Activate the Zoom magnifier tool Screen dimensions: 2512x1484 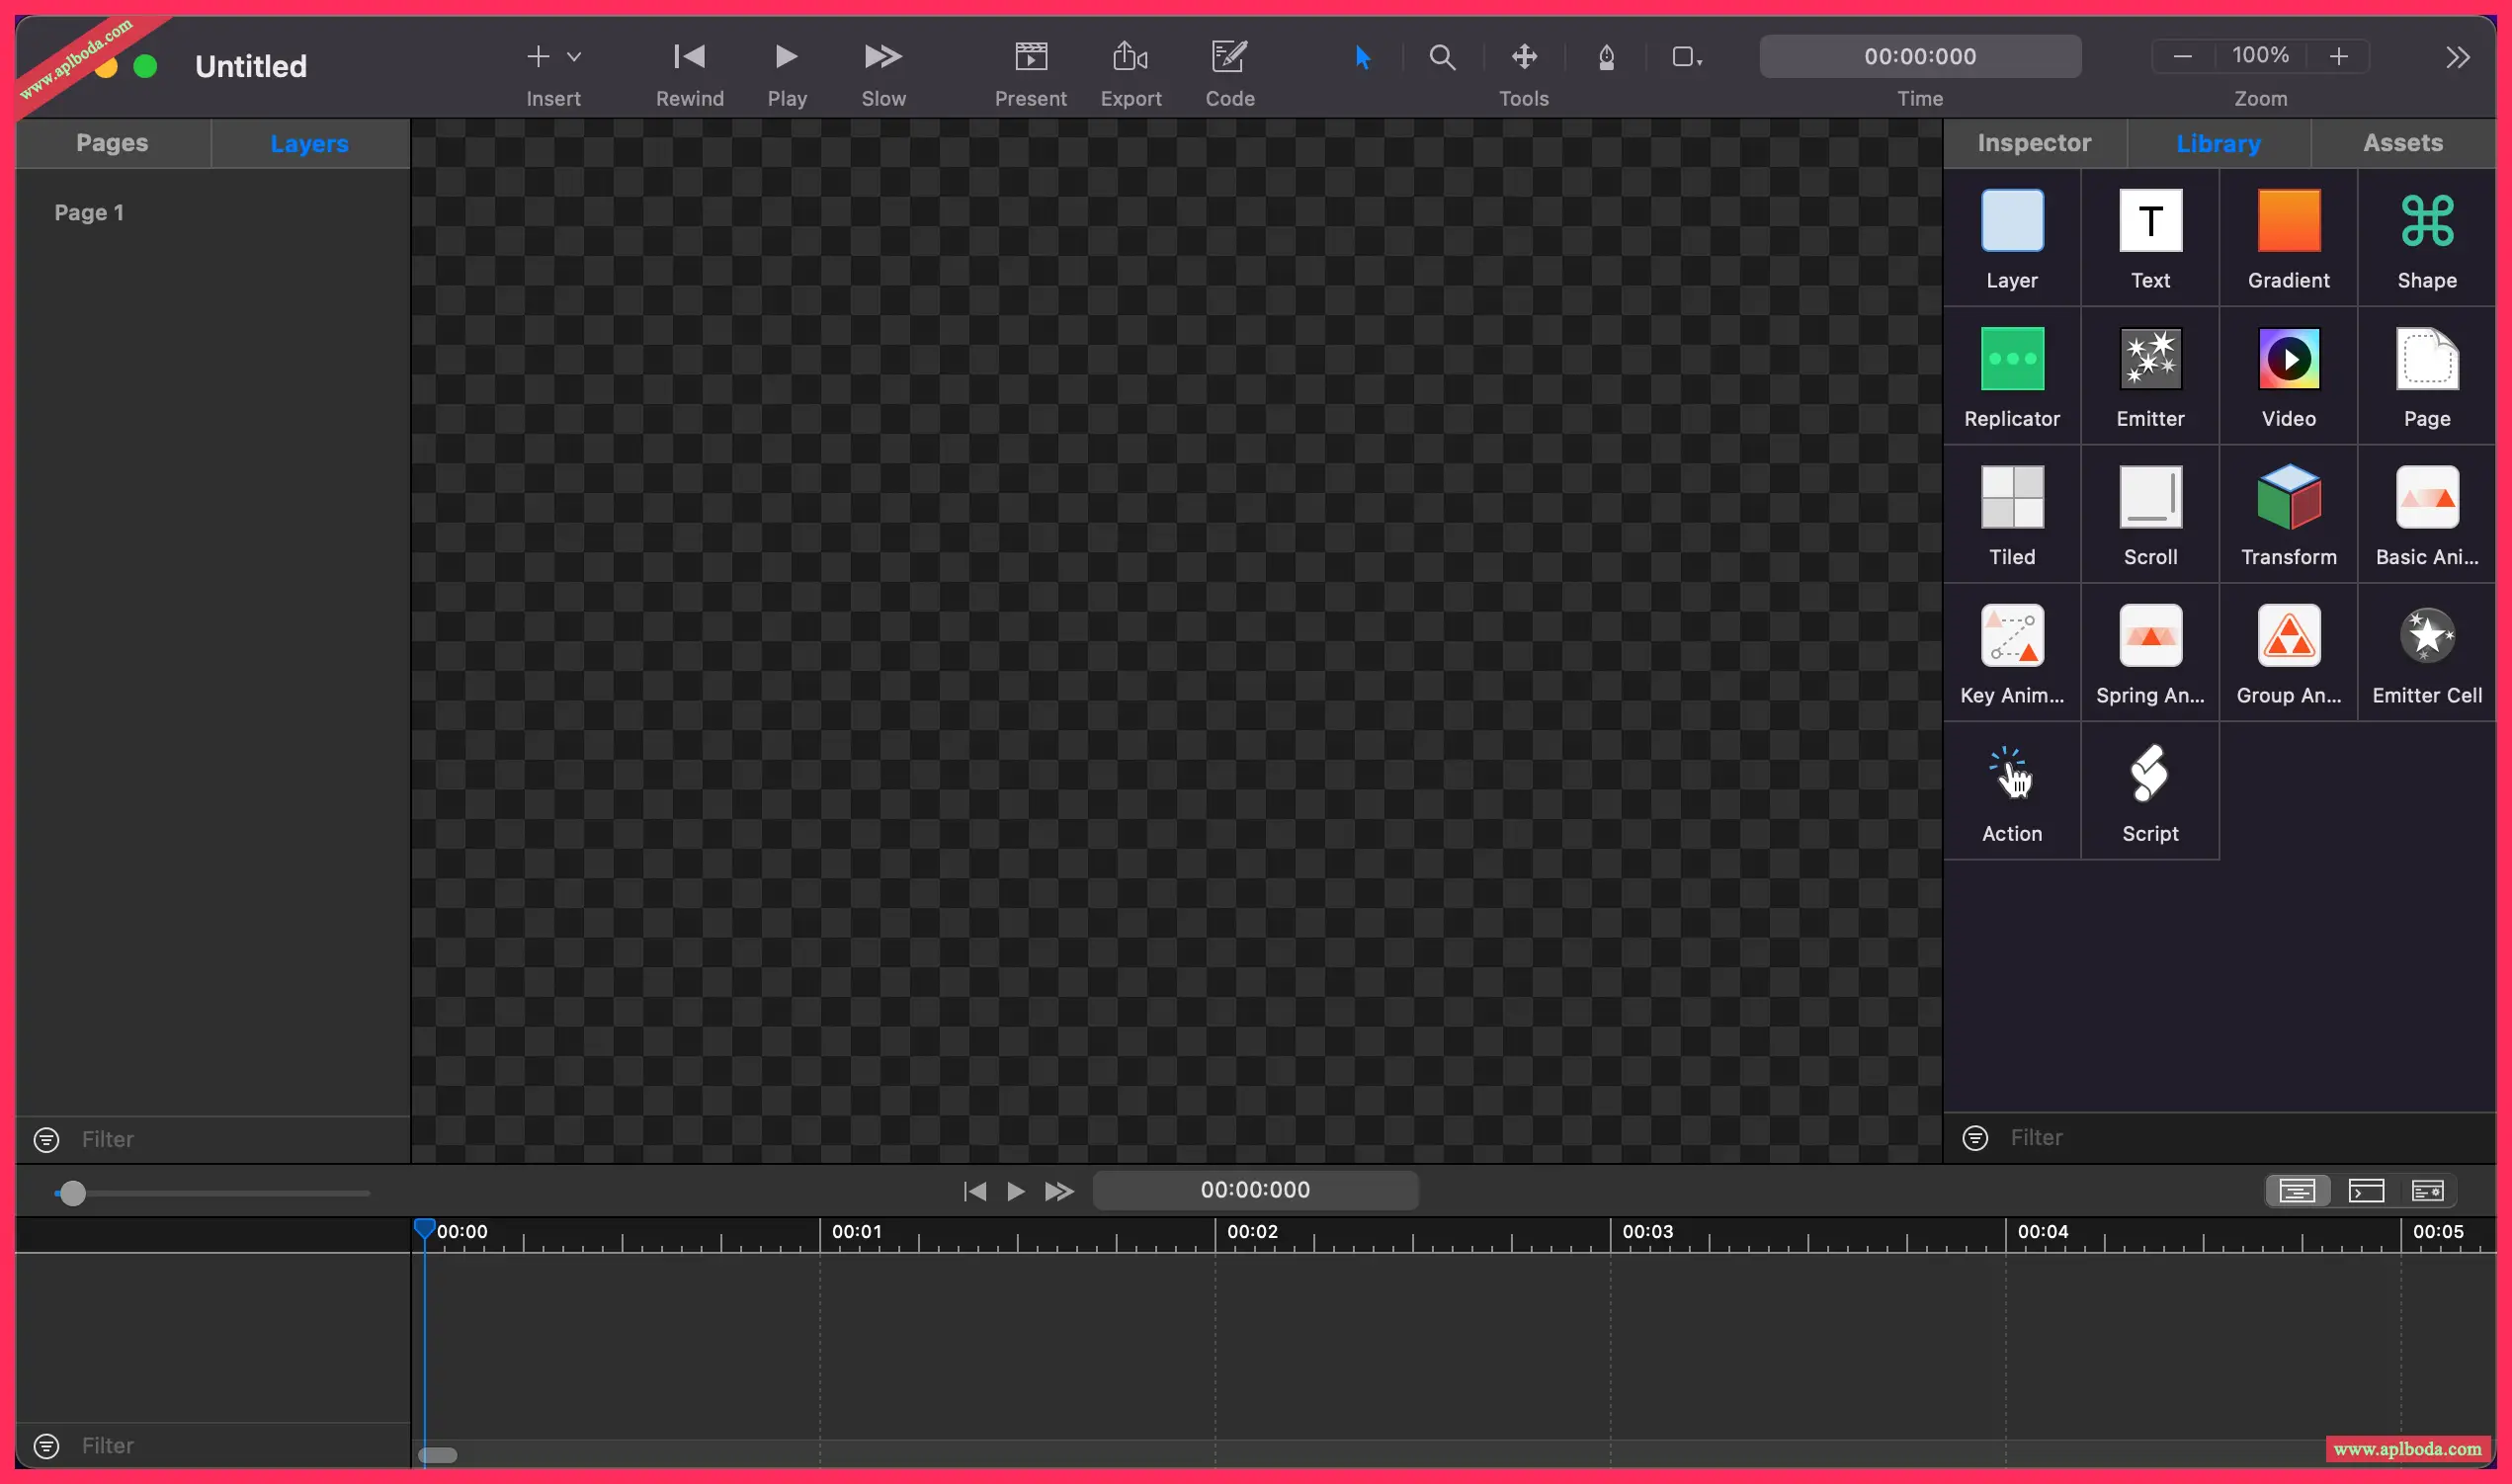coord(1441,57)
